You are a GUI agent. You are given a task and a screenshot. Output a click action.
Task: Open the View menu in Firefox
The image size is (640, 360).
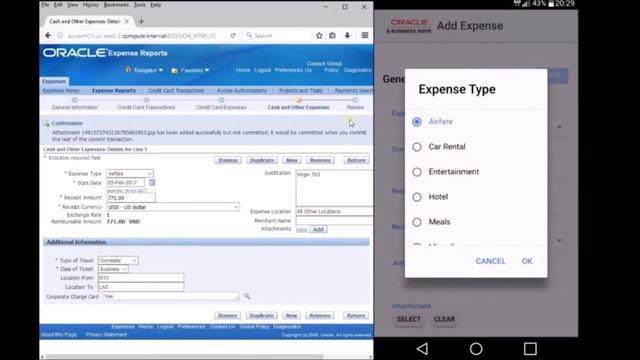73,5
